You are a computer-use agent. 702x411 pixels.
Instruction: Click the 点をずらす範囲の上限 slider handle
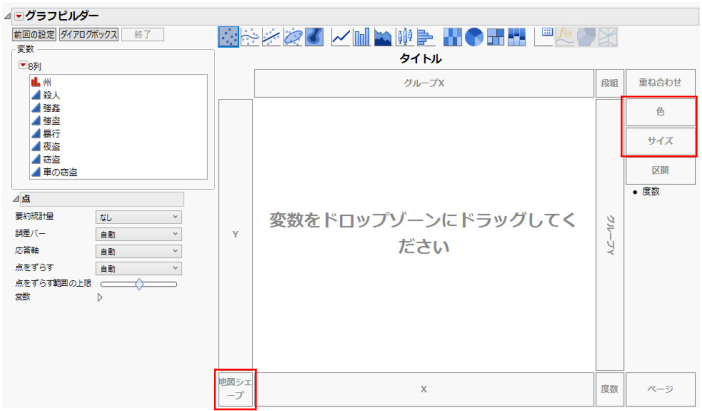coord(139,284)
